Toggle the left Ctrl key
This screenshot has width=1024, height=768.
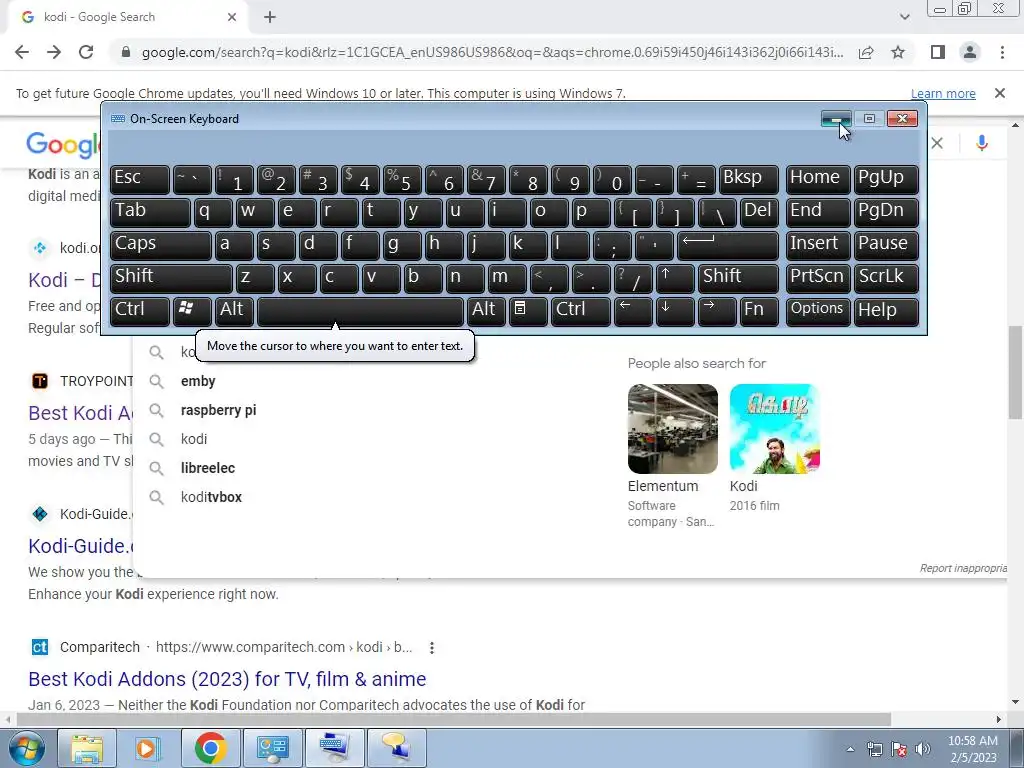click(x=140, y=310)
